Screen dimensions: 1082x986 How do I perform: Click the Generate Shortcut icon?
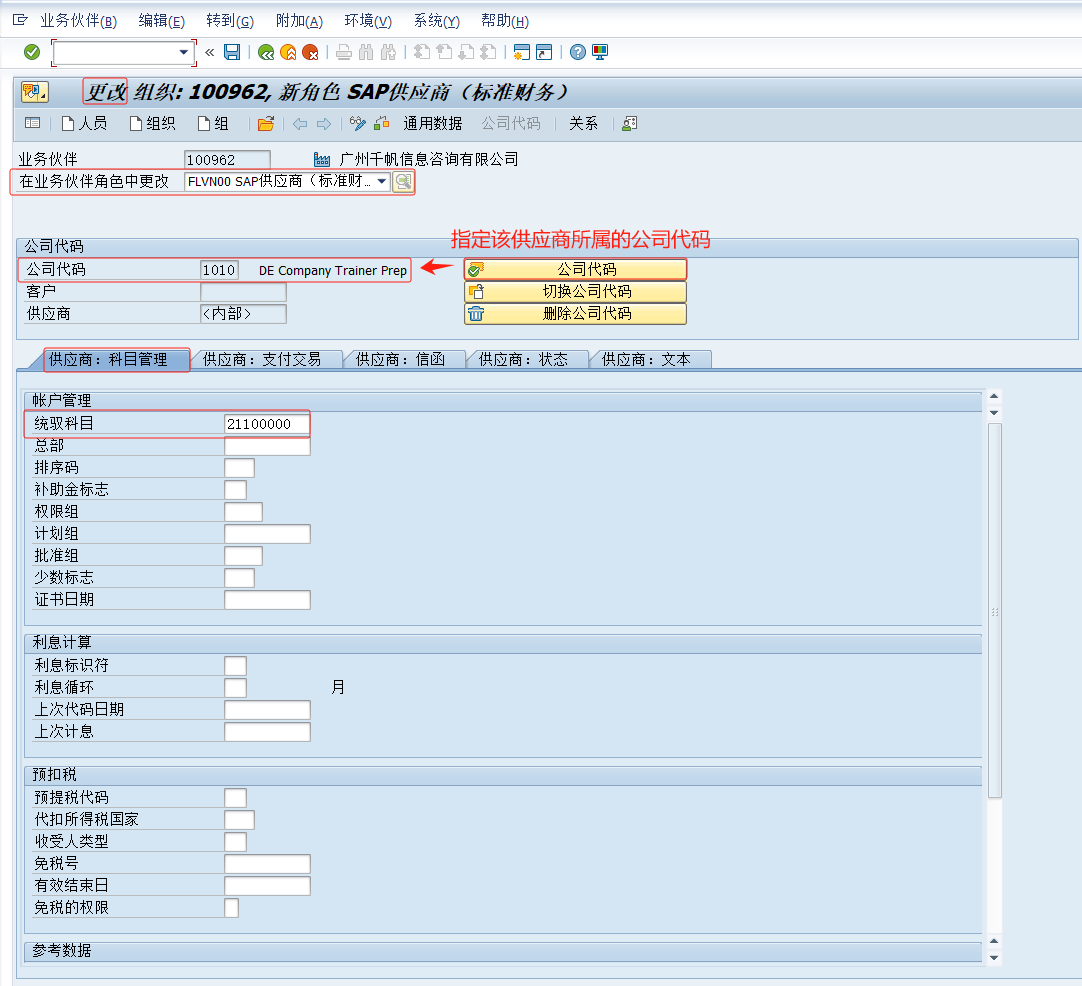(x=544, y=52)
